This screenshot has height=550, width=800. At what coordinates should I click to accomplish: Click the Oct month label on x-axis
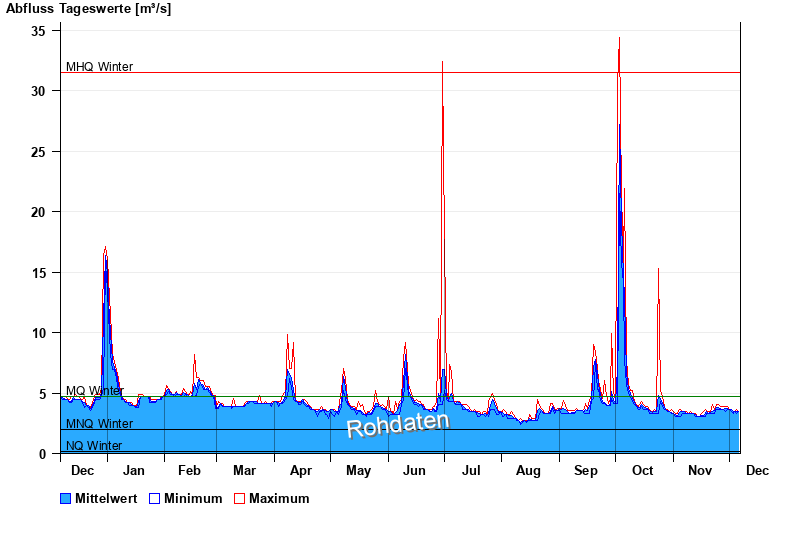pos(642,471)
